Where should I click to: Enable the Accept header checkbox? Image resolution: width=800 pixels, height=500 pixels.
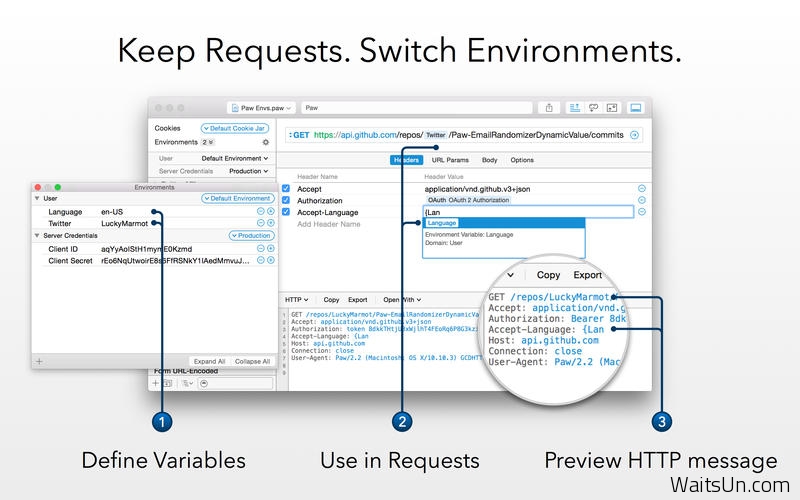[286, 189]
